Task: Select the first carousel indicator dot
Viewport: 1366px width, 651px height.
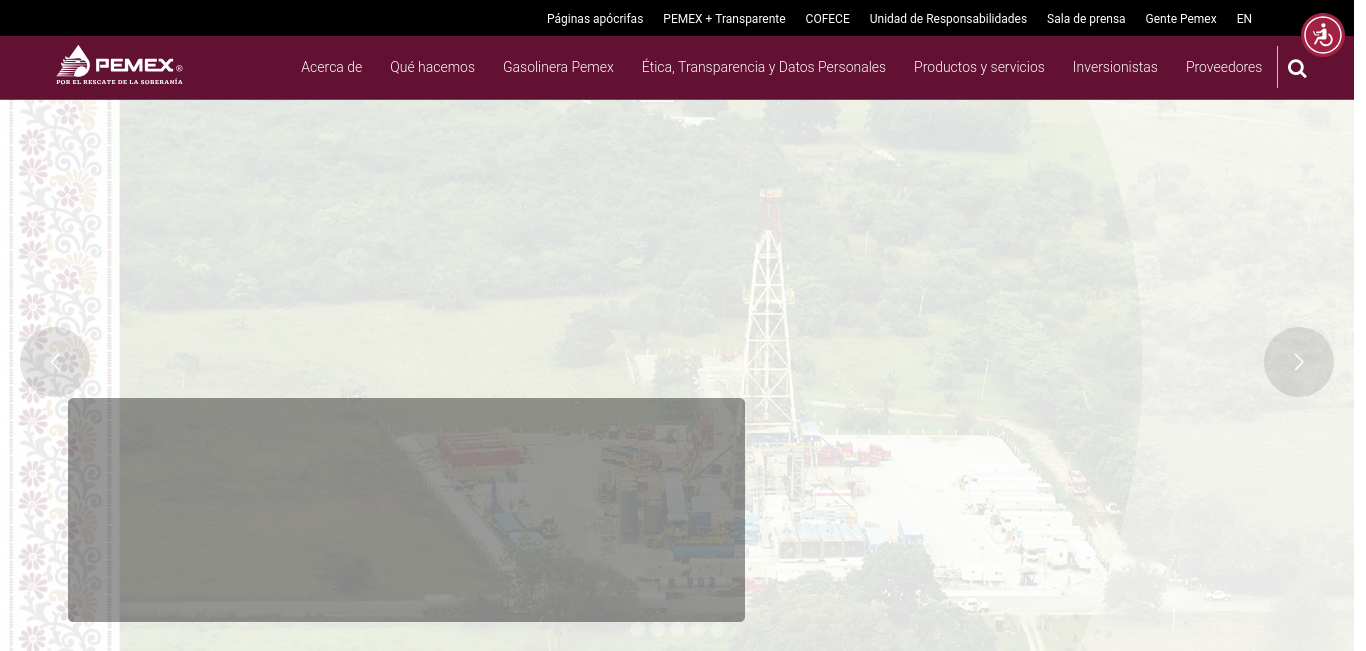Action: (637, 630)
